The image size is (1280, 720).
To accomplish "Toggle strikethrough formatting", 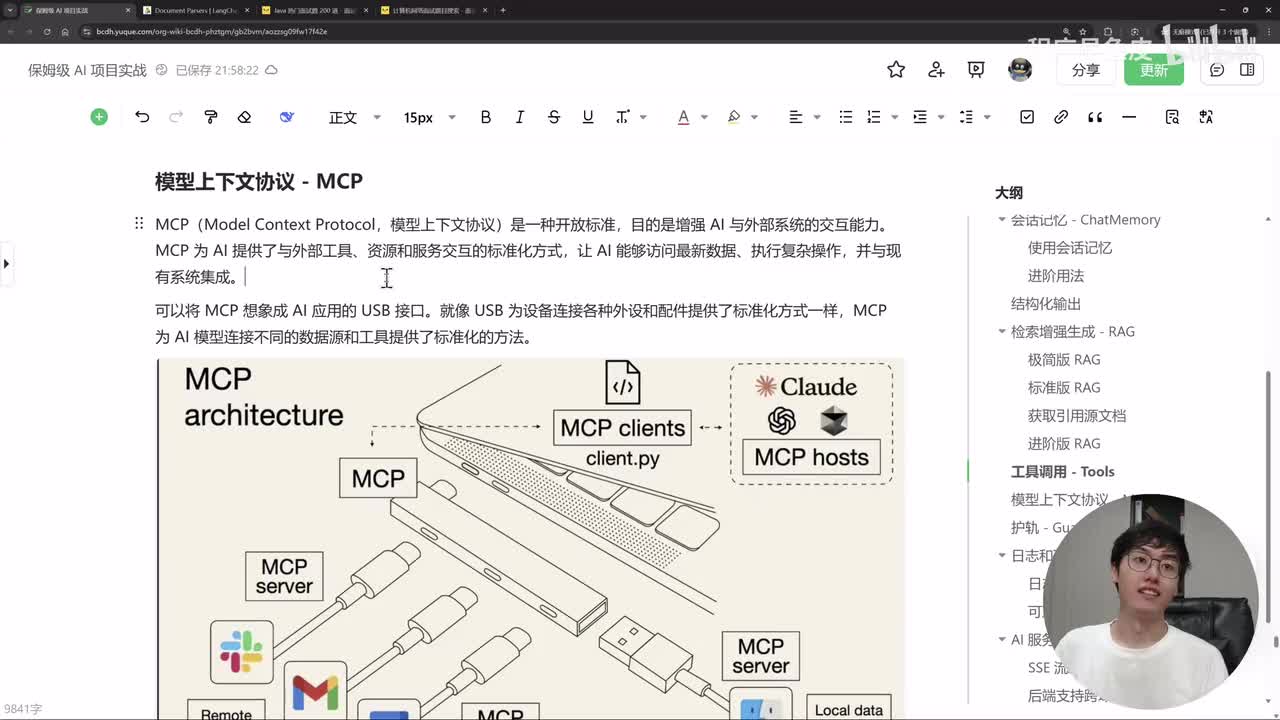I will click(x=554, y=117).
